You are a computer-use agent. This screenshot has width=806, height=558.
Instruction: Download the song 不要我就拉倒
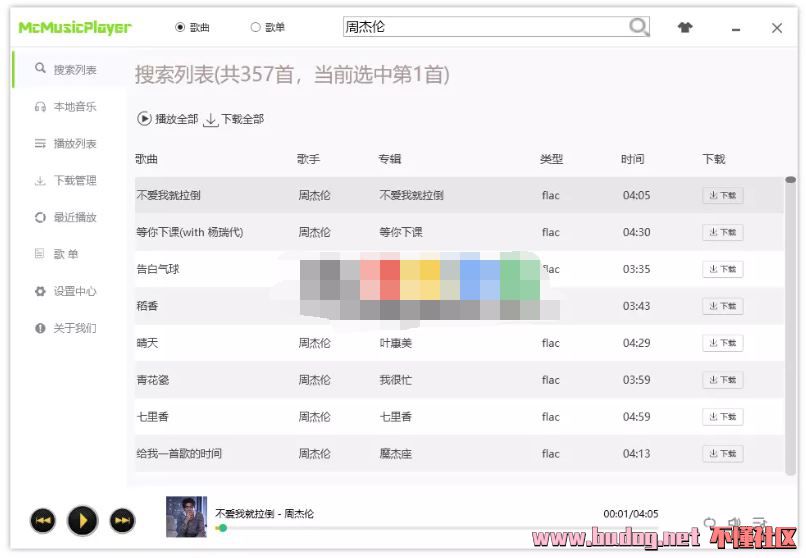coord(722,196)
